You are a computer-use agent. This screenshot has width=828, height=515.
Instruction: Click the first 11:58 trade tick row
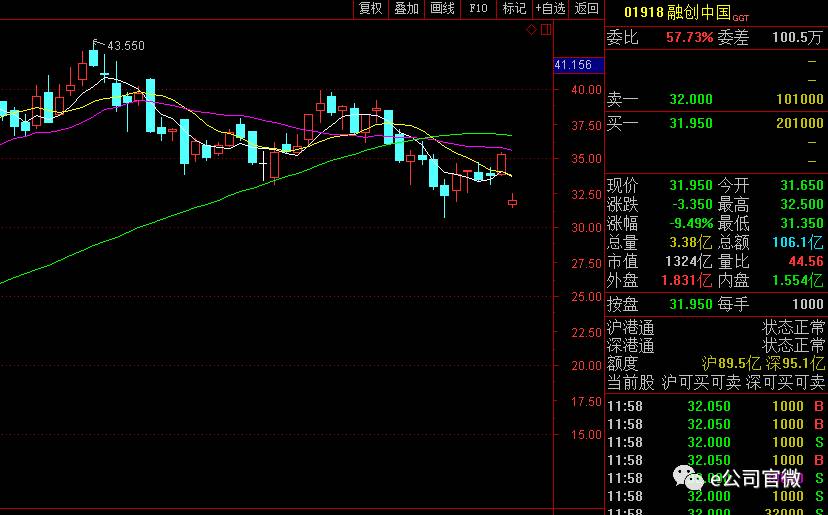(x=715, y=406)
